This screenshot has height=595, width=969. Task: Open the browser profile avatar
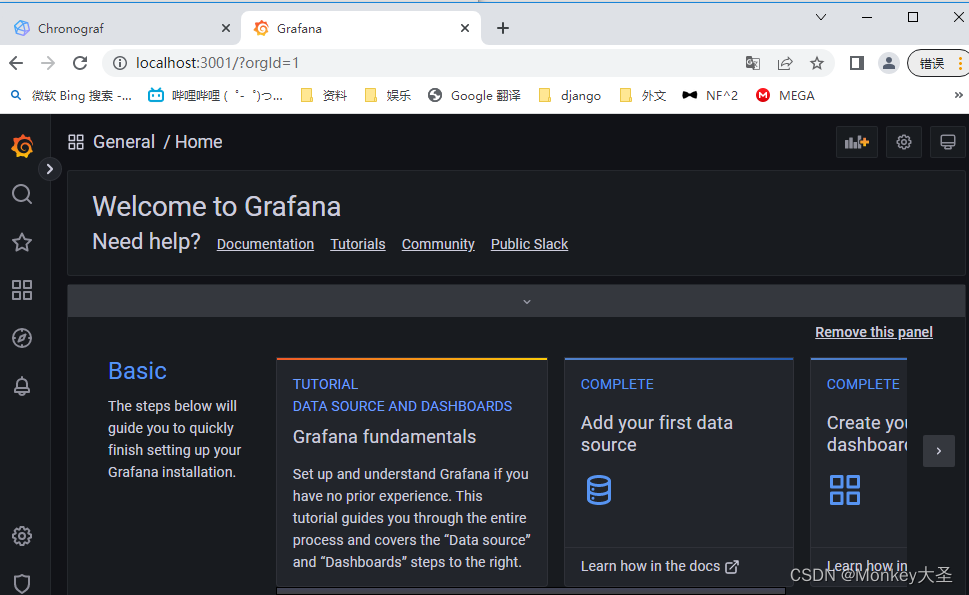click(889, 63)
